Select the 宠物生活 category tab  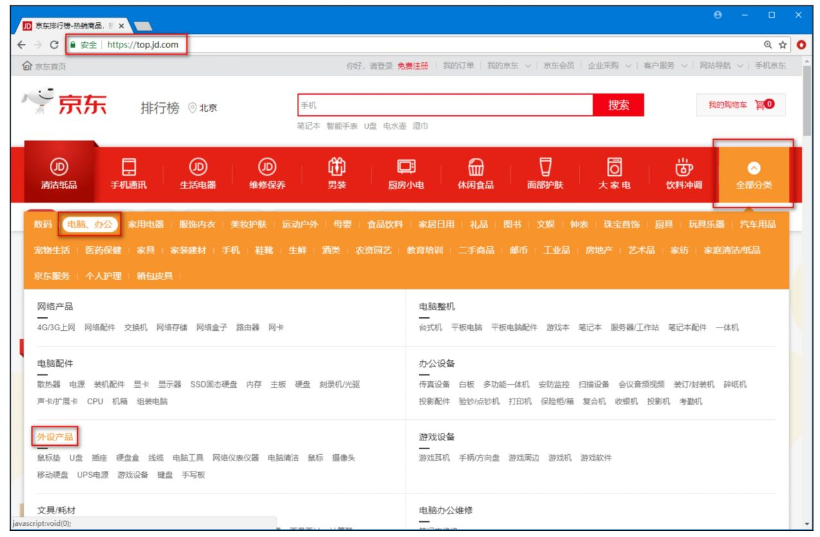point(52,250)
